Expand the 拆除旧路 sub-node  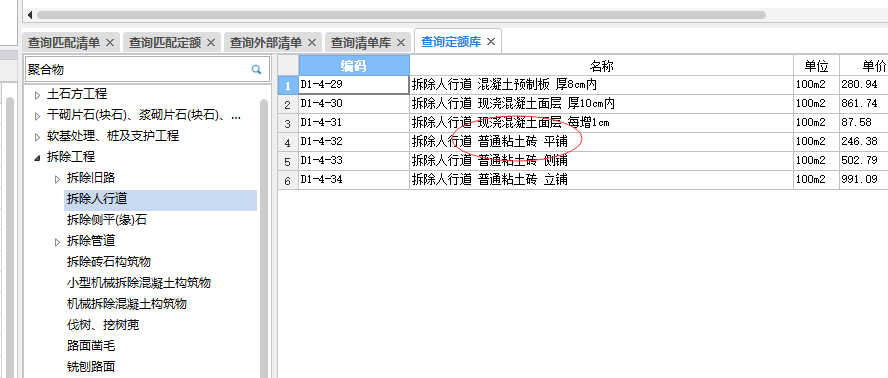57,179
